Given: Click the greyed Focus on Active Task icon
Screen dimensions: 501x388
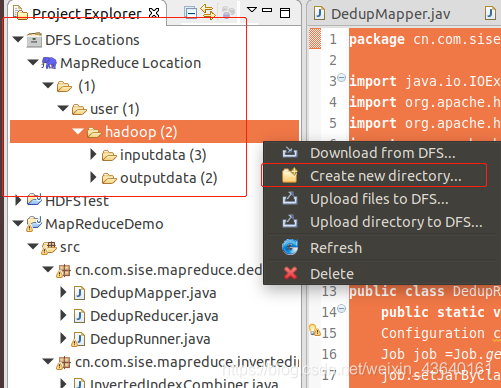Looking at the screenshot, I should click(228, 13).
